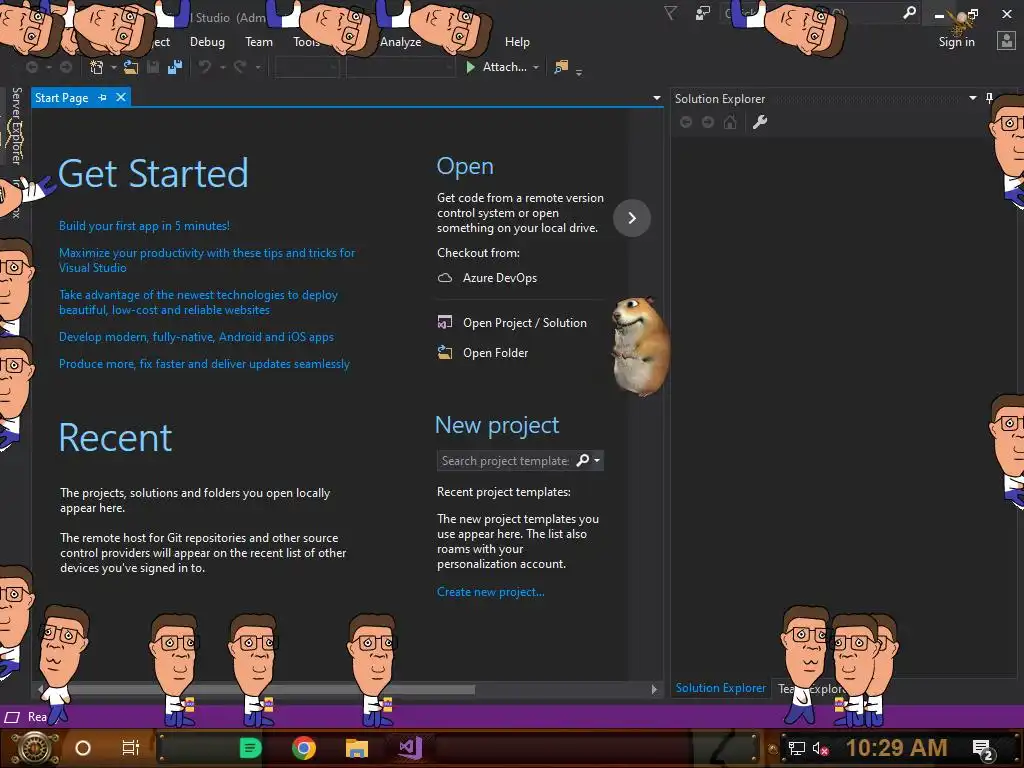Toggle the pin on the Start Page tab
Screen dimensions: 1024x768
(103, 97)
